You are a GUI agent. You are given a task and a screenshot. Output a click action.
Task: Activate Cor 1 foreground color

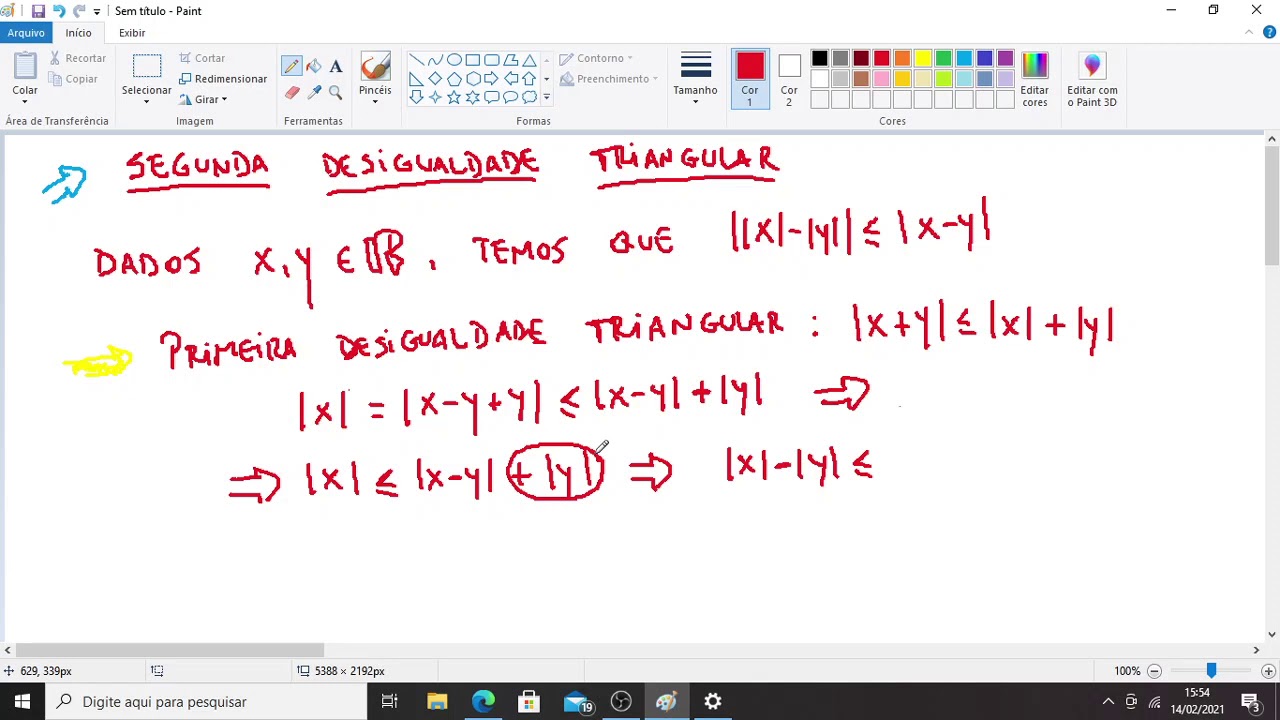[750, 79]
